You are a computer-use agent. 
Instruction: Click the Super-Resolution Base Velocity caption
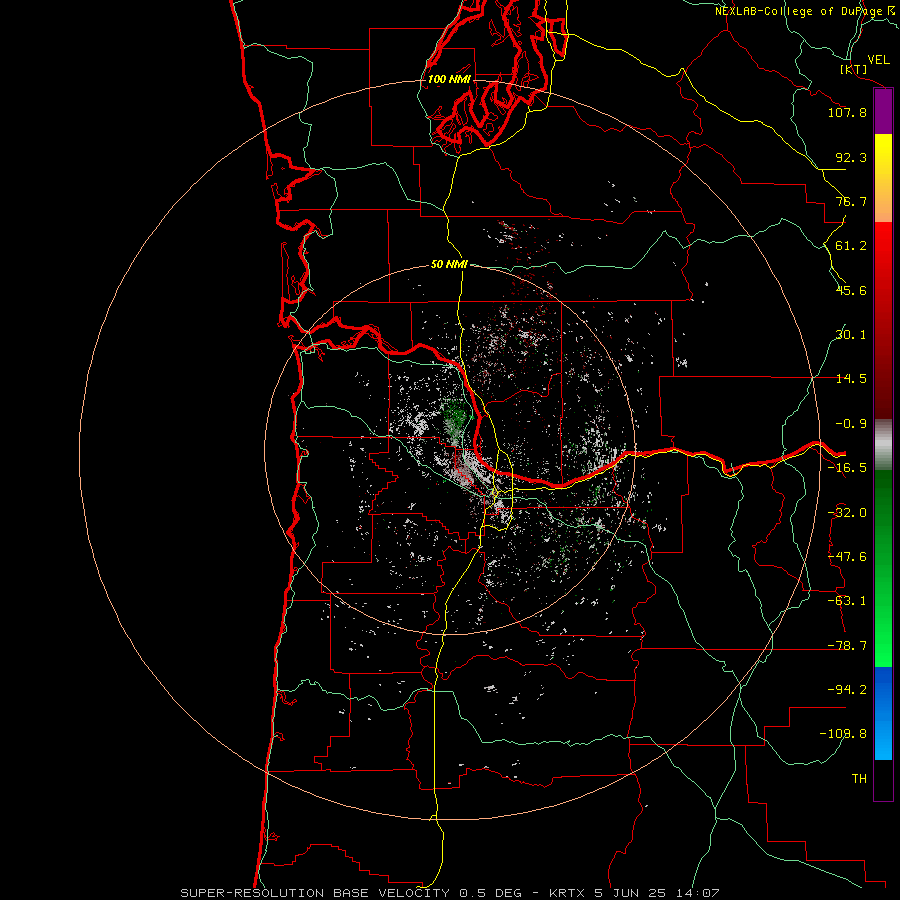[x=449, y=893]
